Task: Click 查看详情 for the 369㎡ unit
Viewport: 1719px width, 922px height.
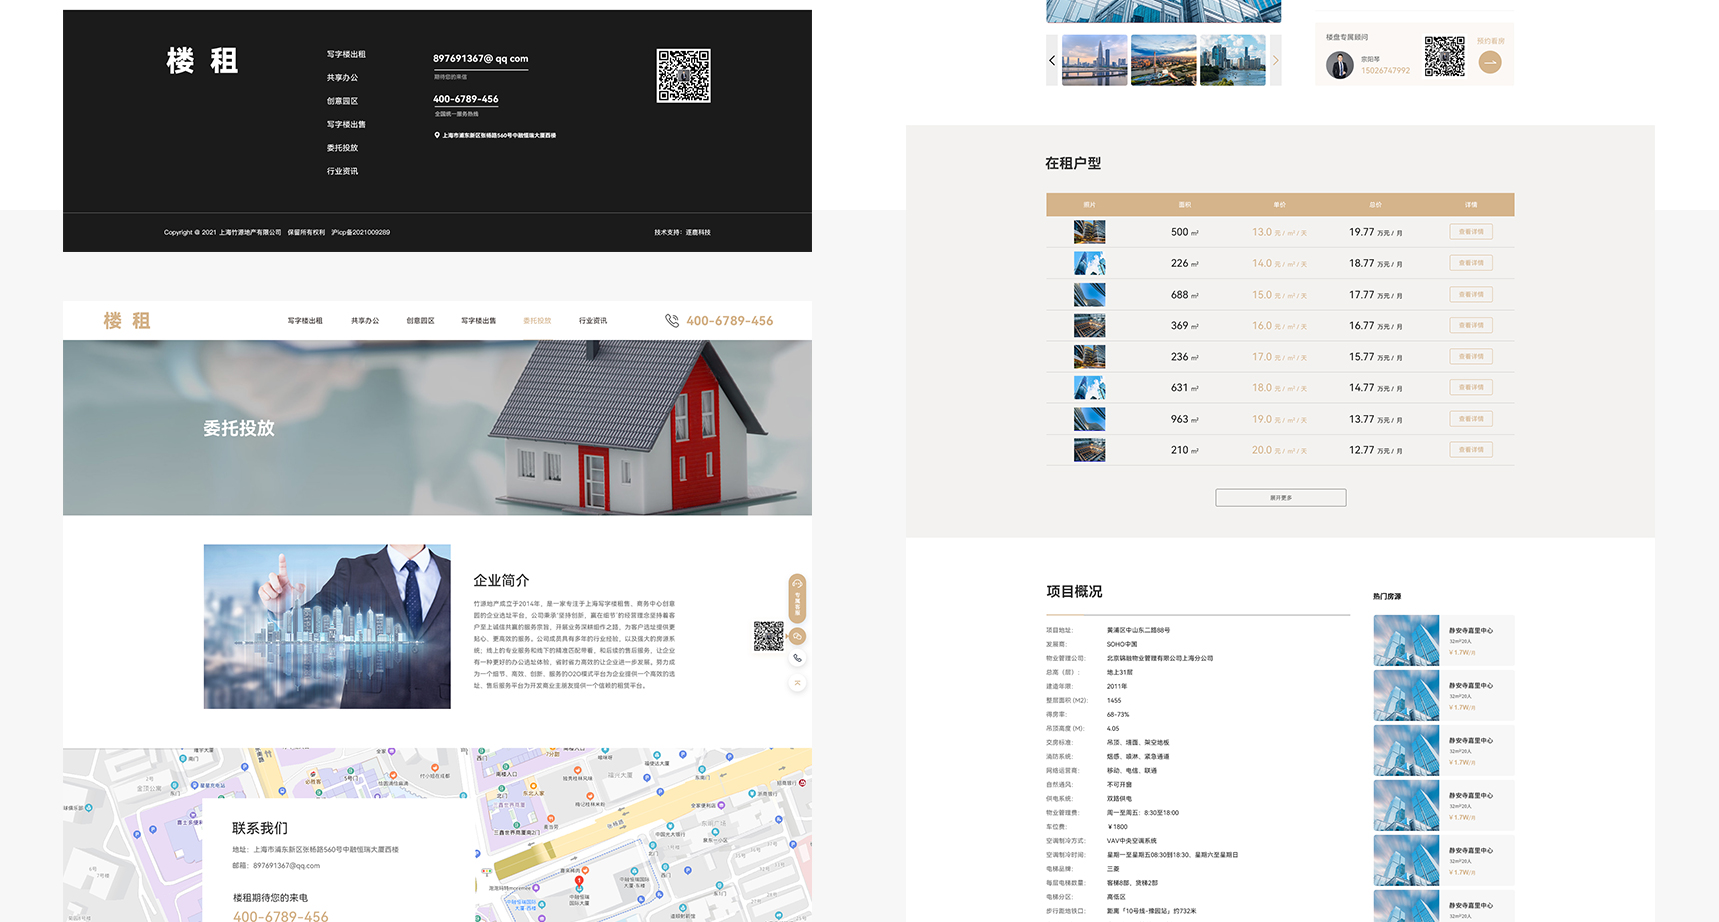Action: coord(1471,325)
